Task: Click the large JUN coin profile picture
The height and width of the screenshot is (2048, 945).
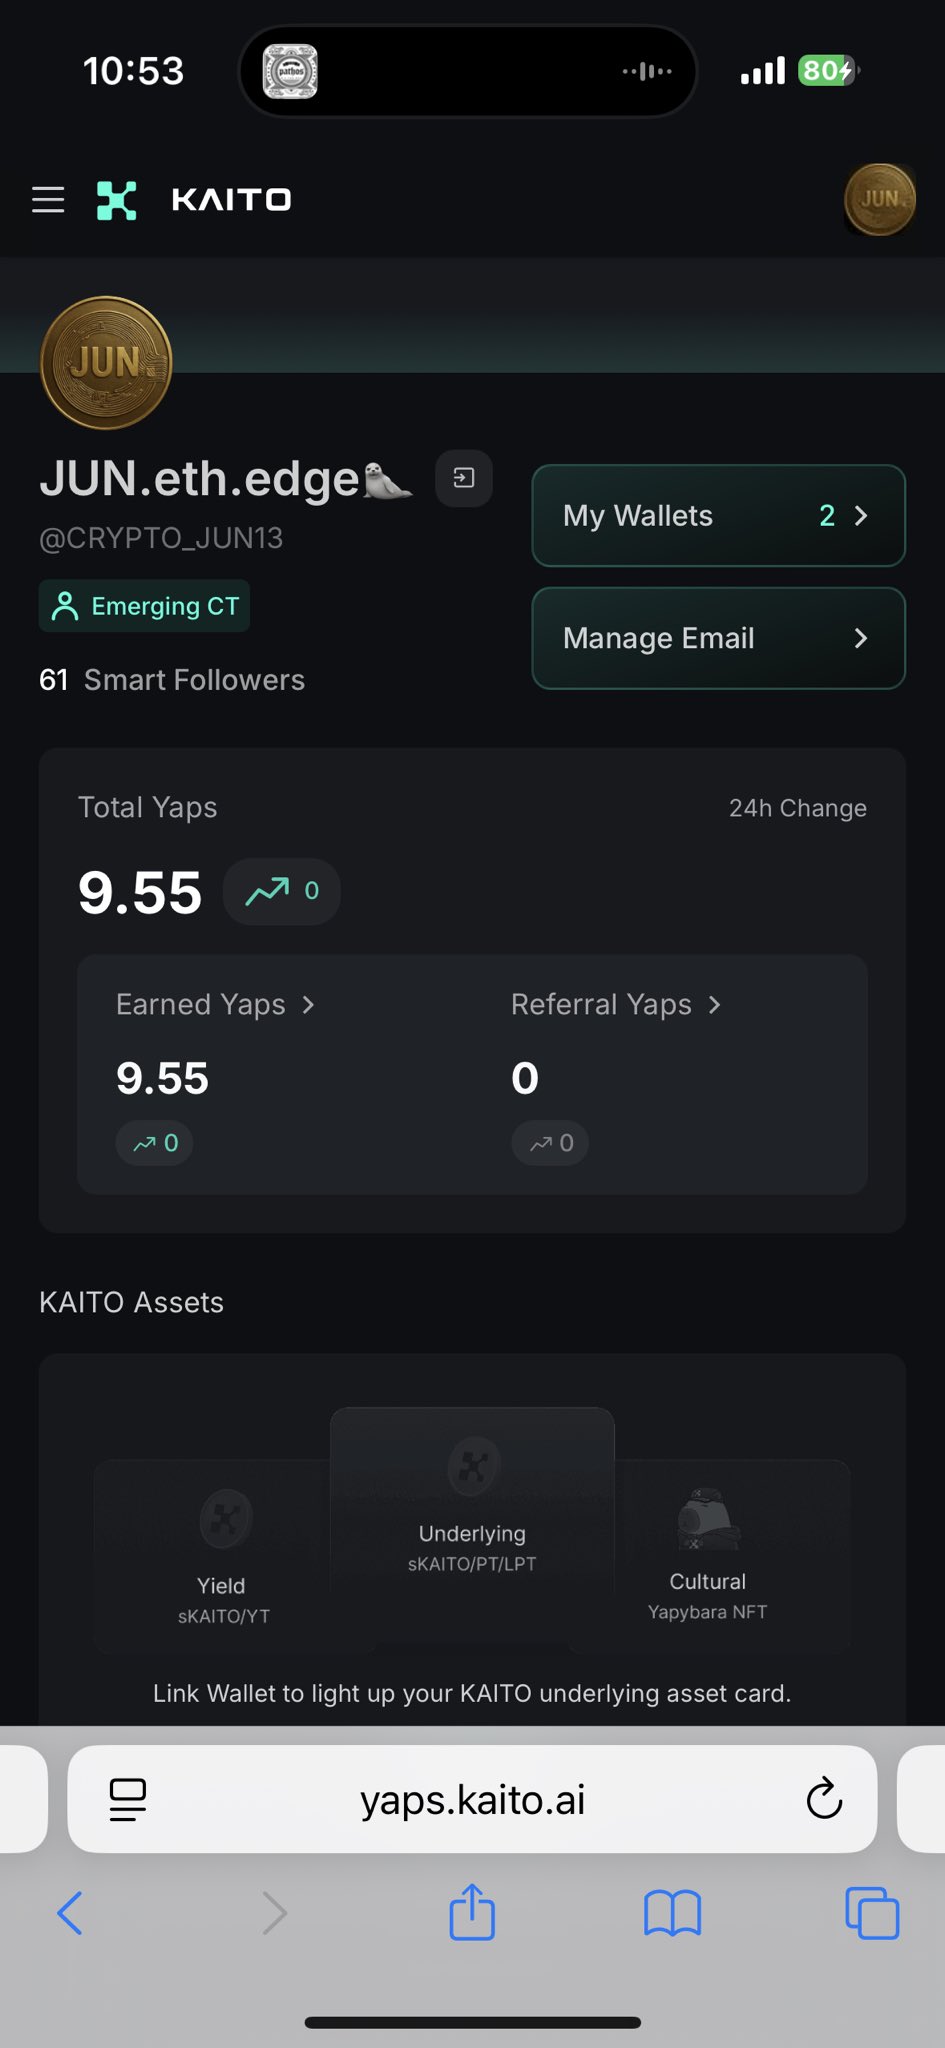Action: click(106, 363)
